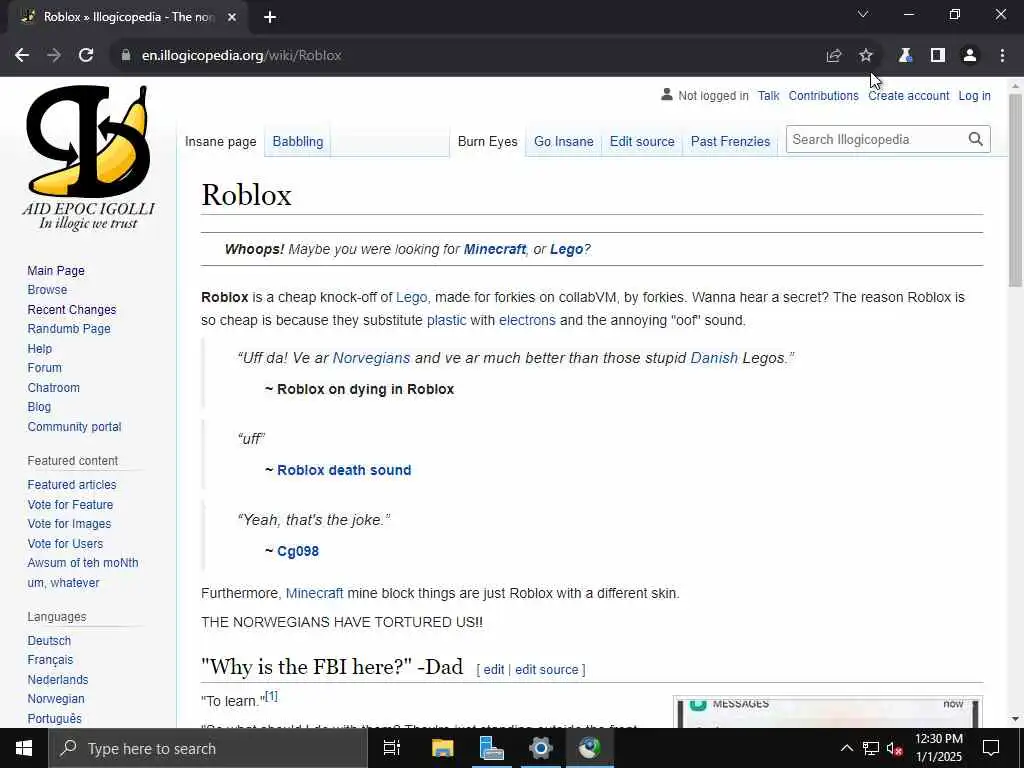Click the Illogicopedia banana logo

click(x=88, y=158)
